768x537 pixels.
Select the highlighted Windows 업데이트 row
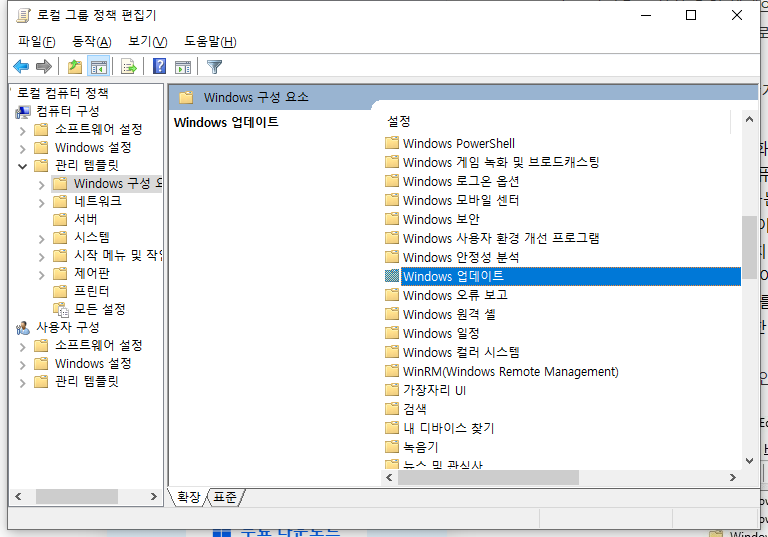pyautogui.click(x=562, y=276)
